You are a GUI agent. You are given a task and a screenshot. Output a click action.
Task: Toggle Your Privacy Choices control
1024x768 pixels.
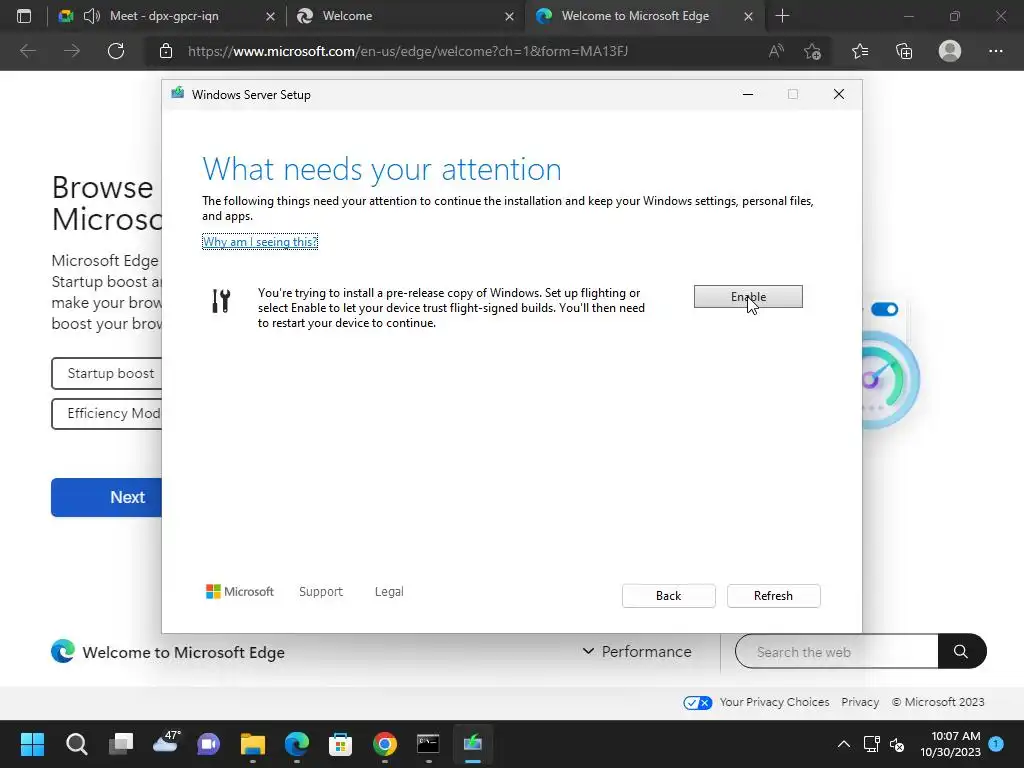point(697,703)
